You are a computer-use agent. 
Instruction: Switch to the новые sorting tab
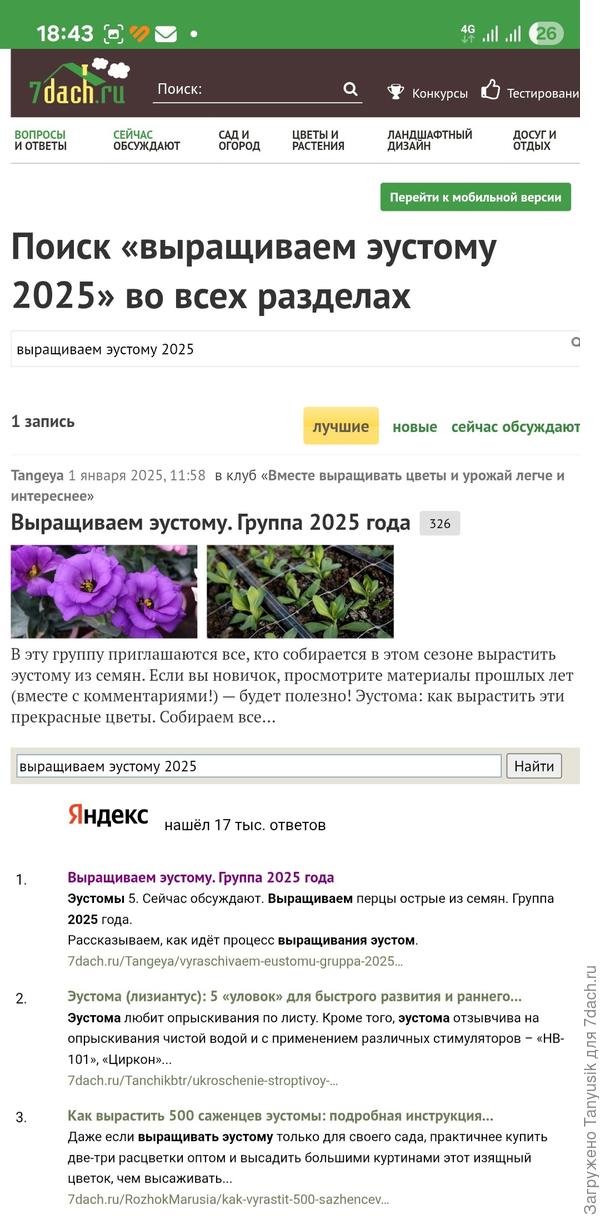pos(414,427)
